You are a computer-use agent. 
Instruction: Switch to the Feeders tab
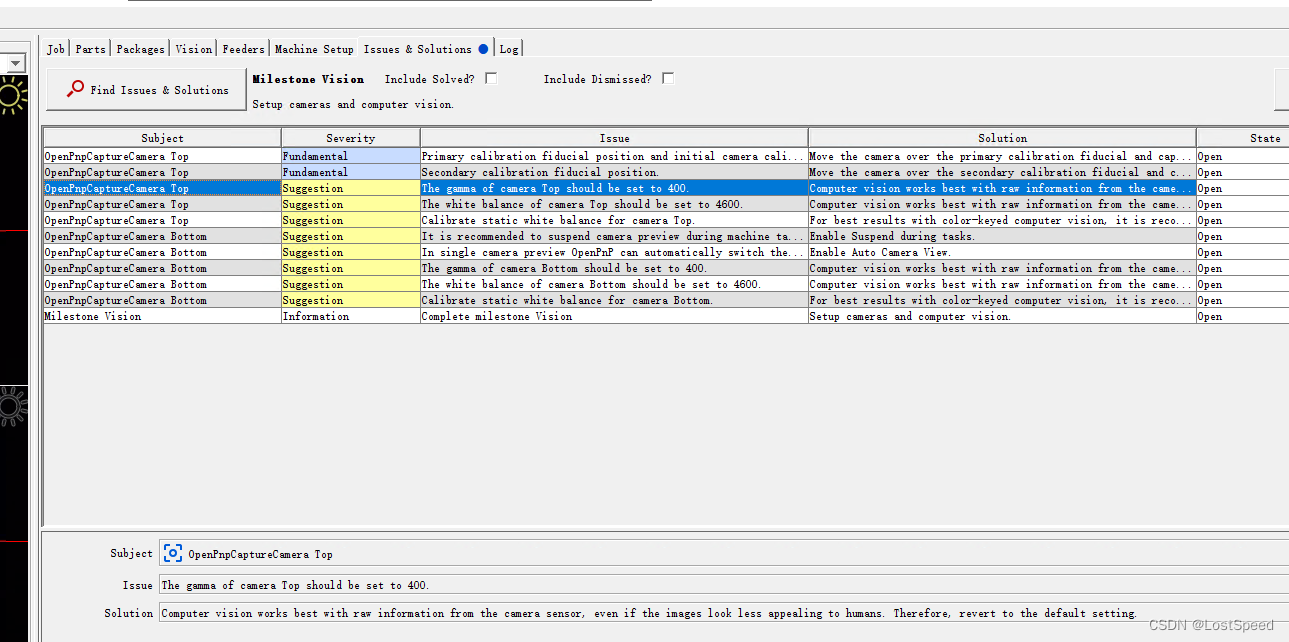tap(243, 48)
